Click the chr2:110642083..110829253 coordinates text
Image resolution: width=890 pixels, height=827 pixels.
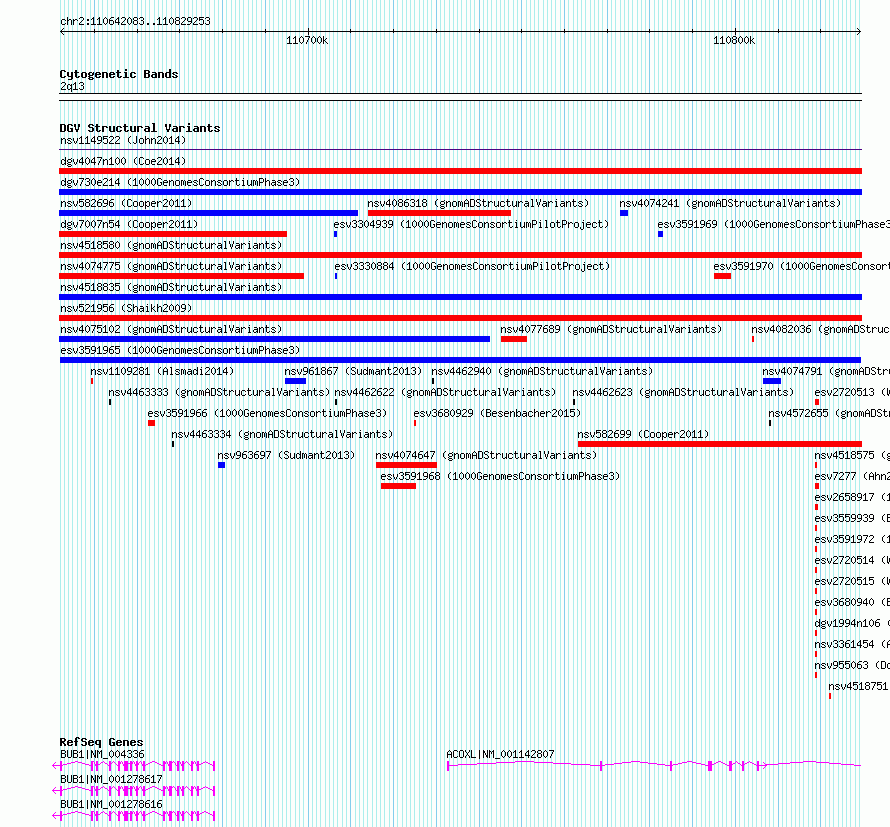tap(135, 21)
